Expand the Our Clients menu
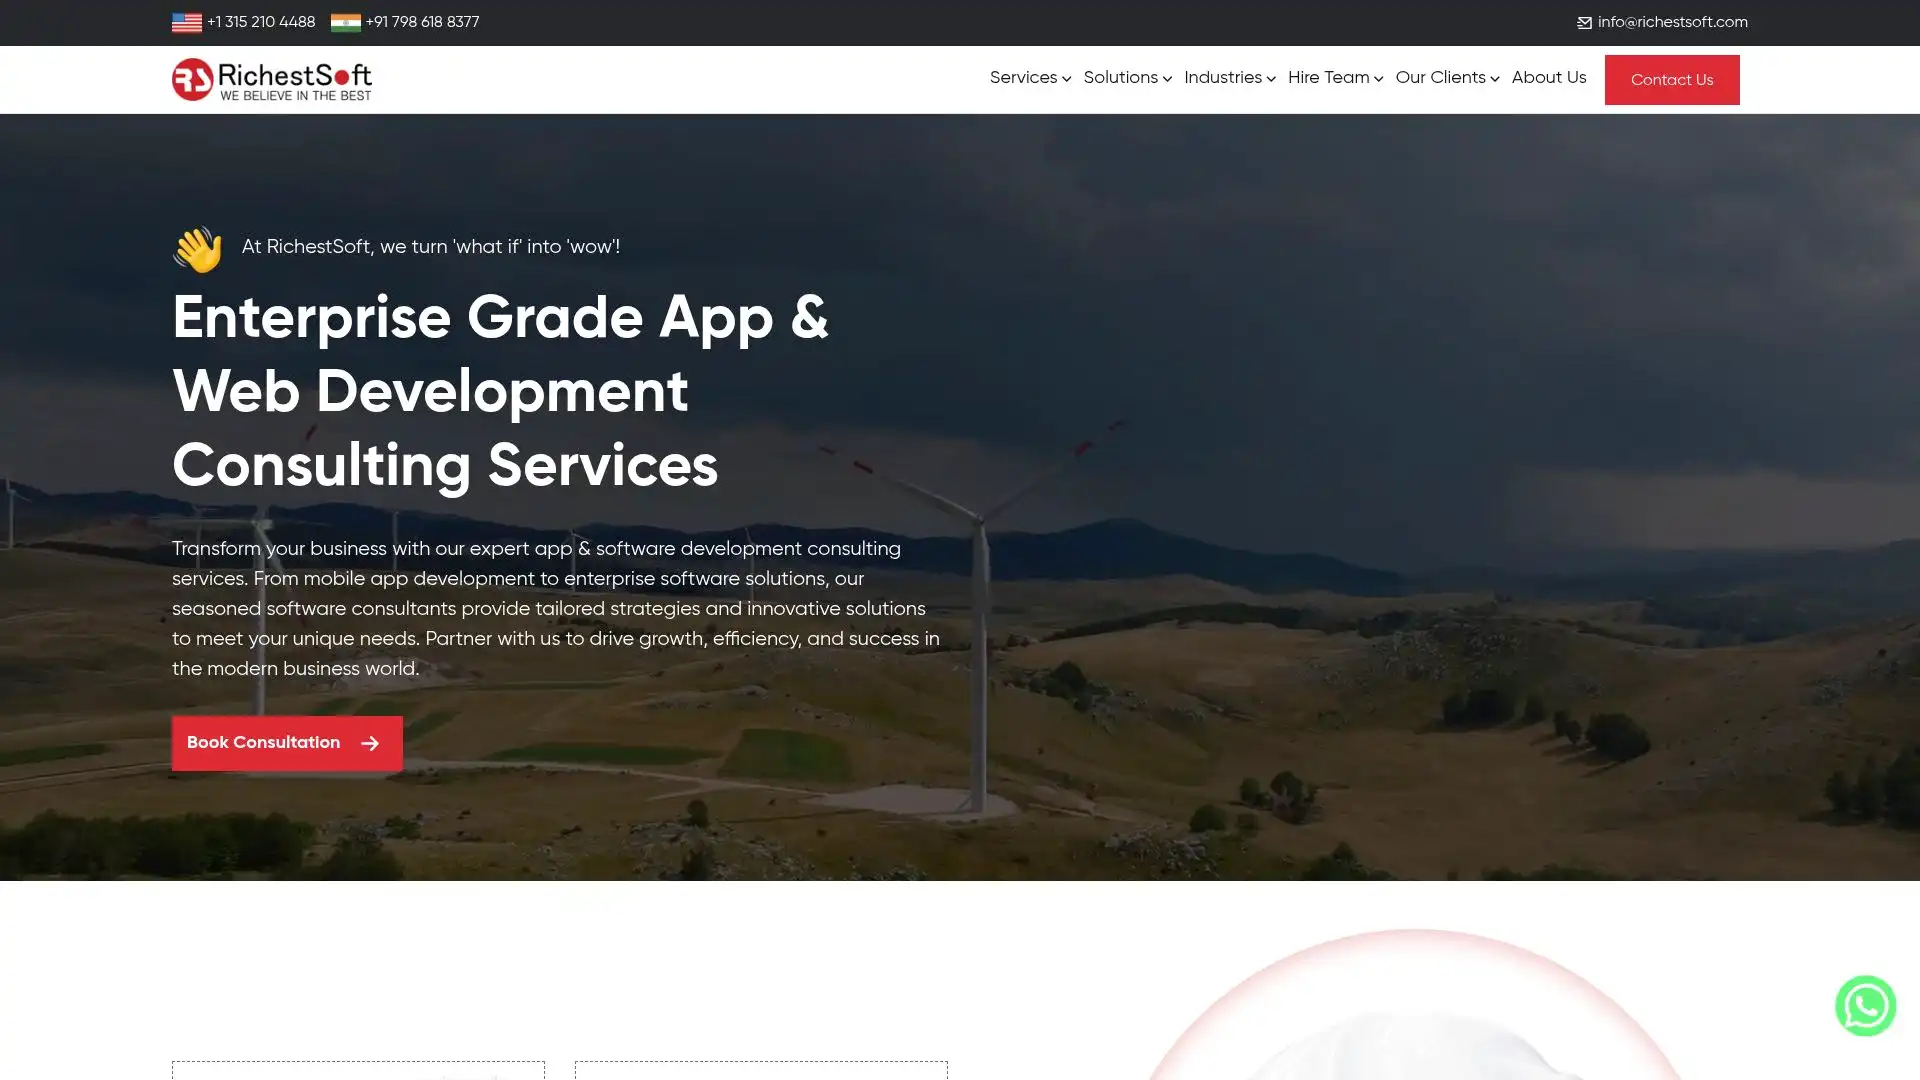 pyautogui.click(x=1446, y=78)
